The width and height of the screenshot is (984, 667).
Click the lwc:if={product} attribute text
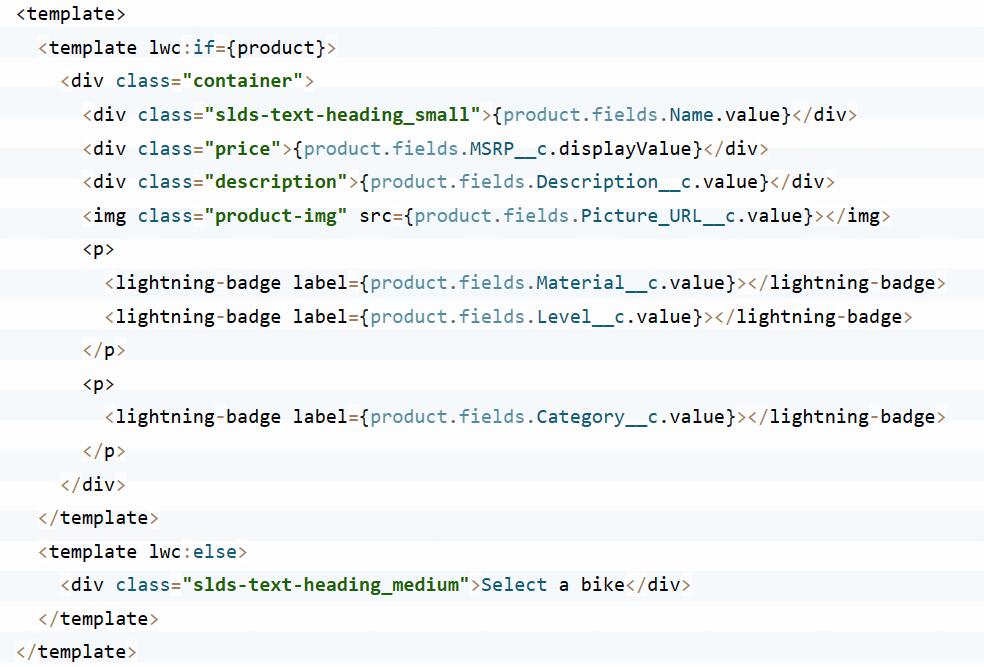pyautogui.click(x=237, y=48)
